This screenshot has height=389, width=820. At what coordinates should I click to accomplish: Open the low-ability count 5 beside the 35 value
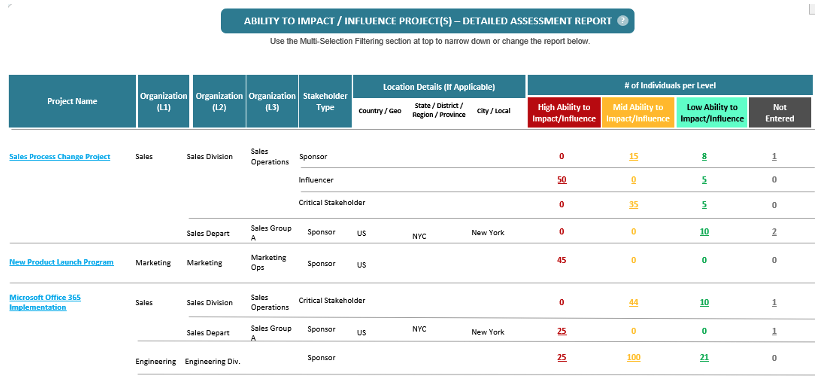704,204
